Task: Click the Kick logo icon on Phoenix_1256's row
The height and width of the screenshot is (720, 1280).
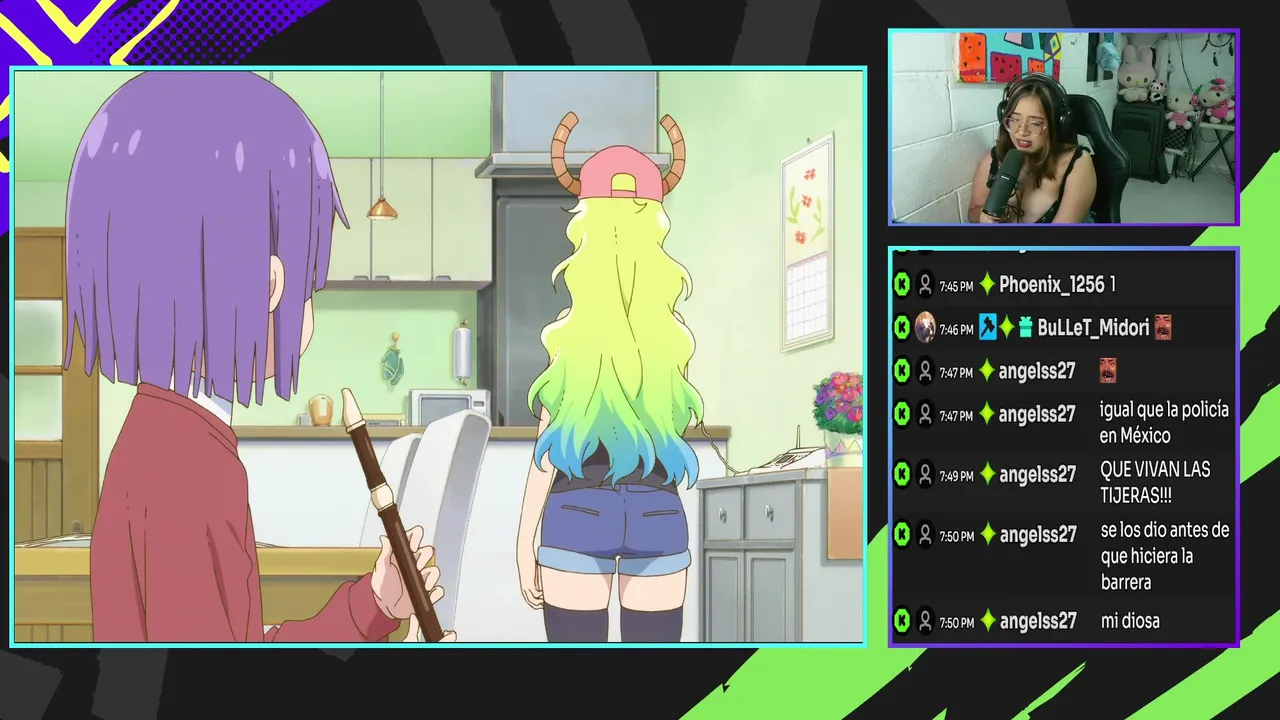Action: (901, 285)
